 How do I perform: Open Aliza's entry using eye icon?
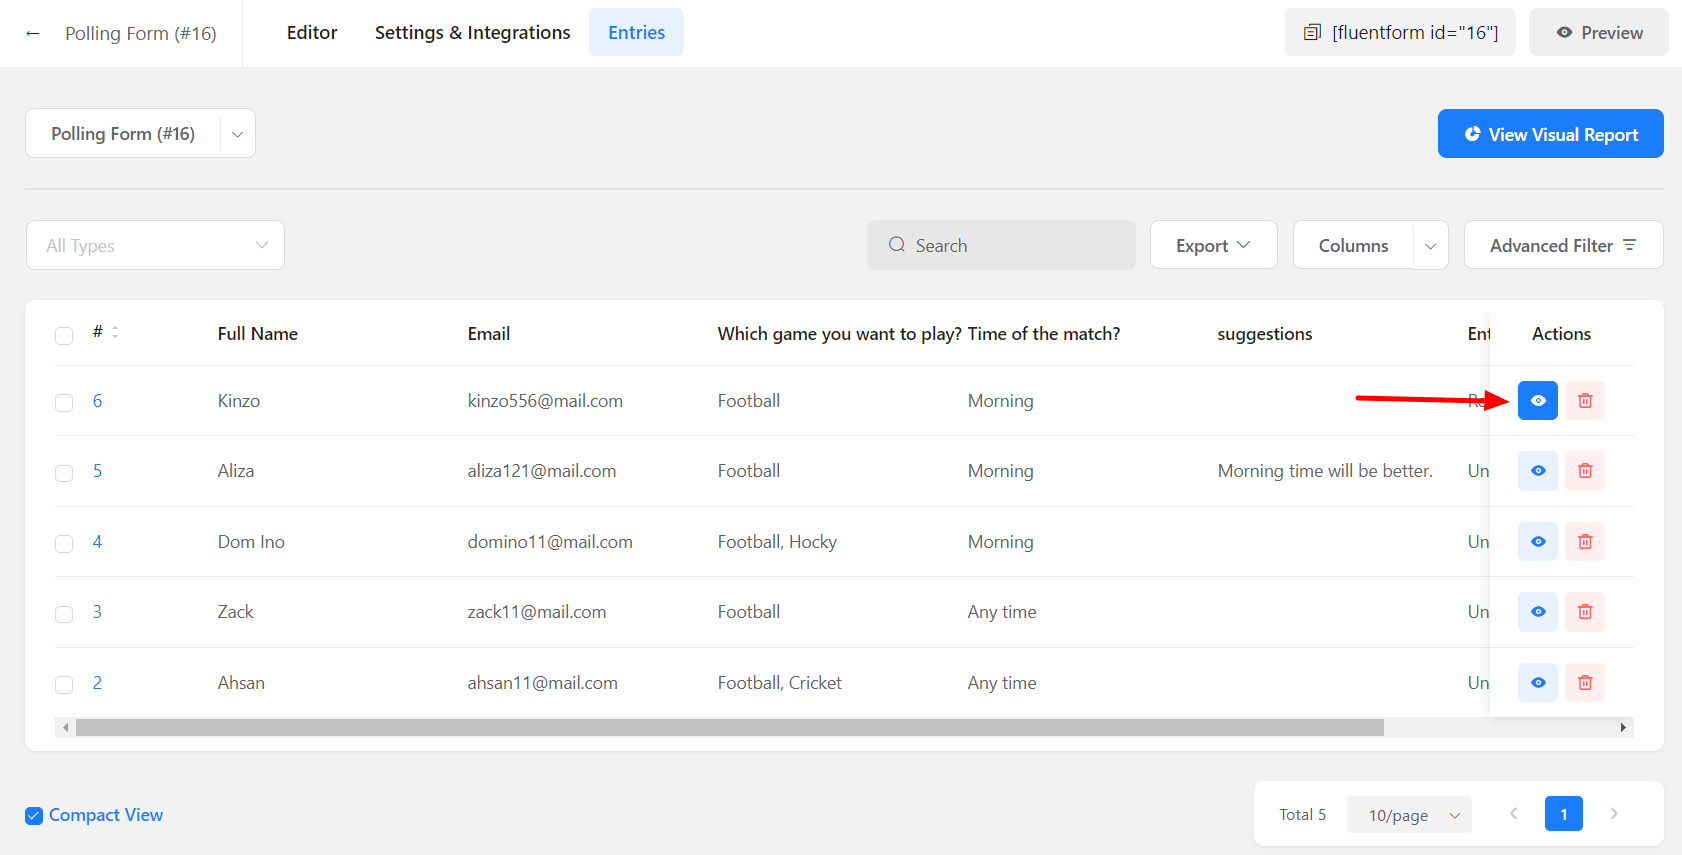click(x=1537, y=471)
